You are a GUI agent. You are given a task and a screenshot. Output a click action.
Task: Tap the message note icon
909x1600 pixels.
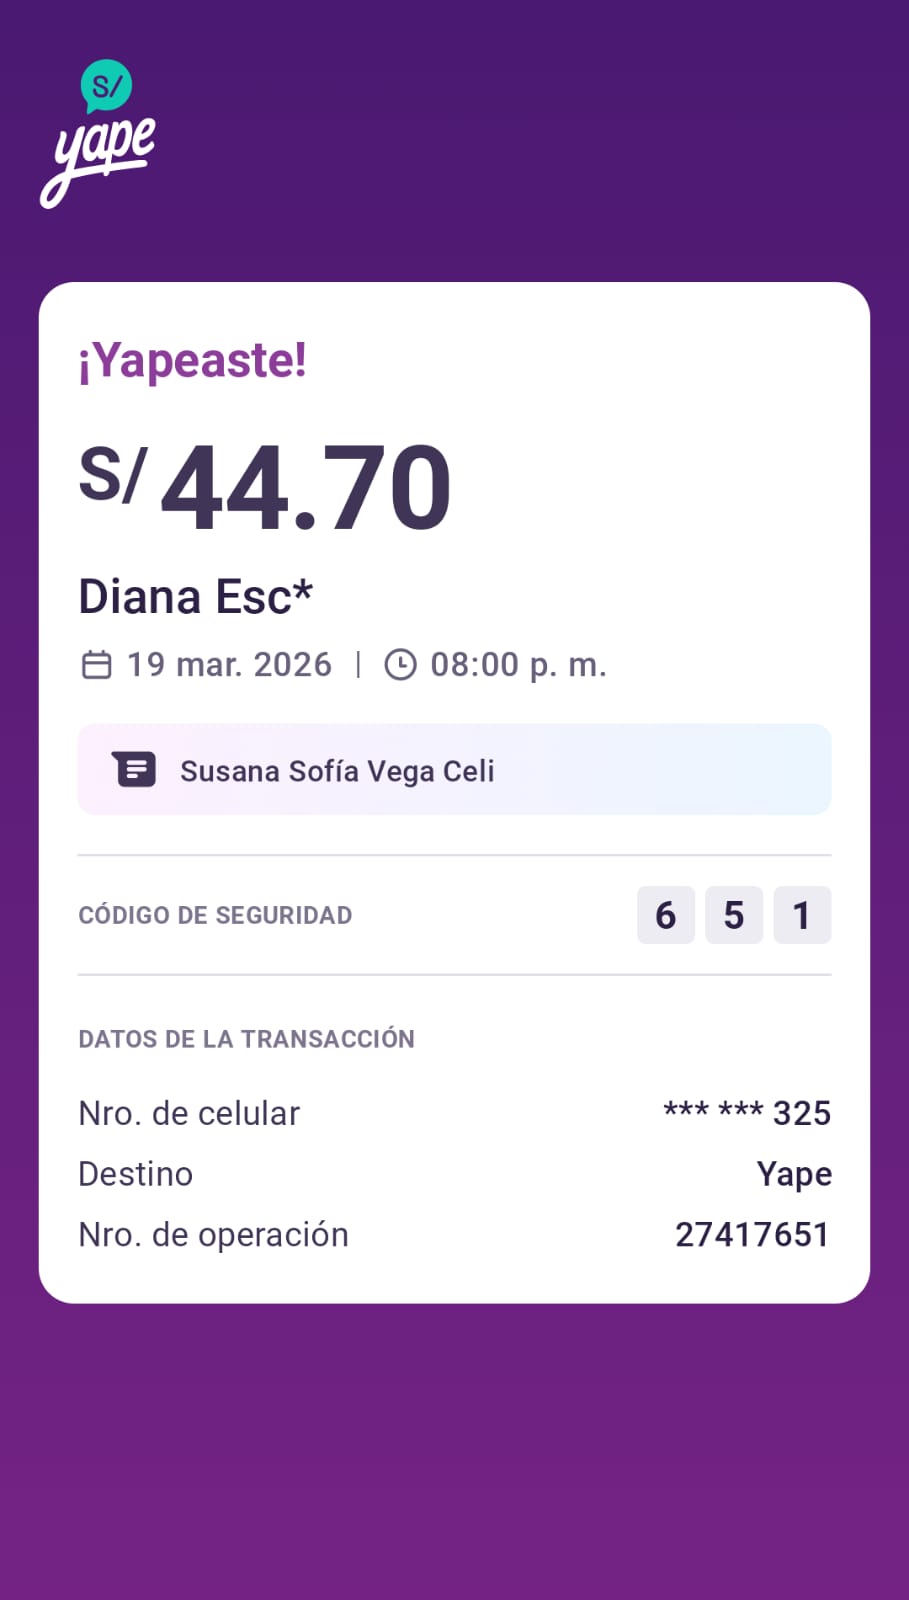(135, 770)
